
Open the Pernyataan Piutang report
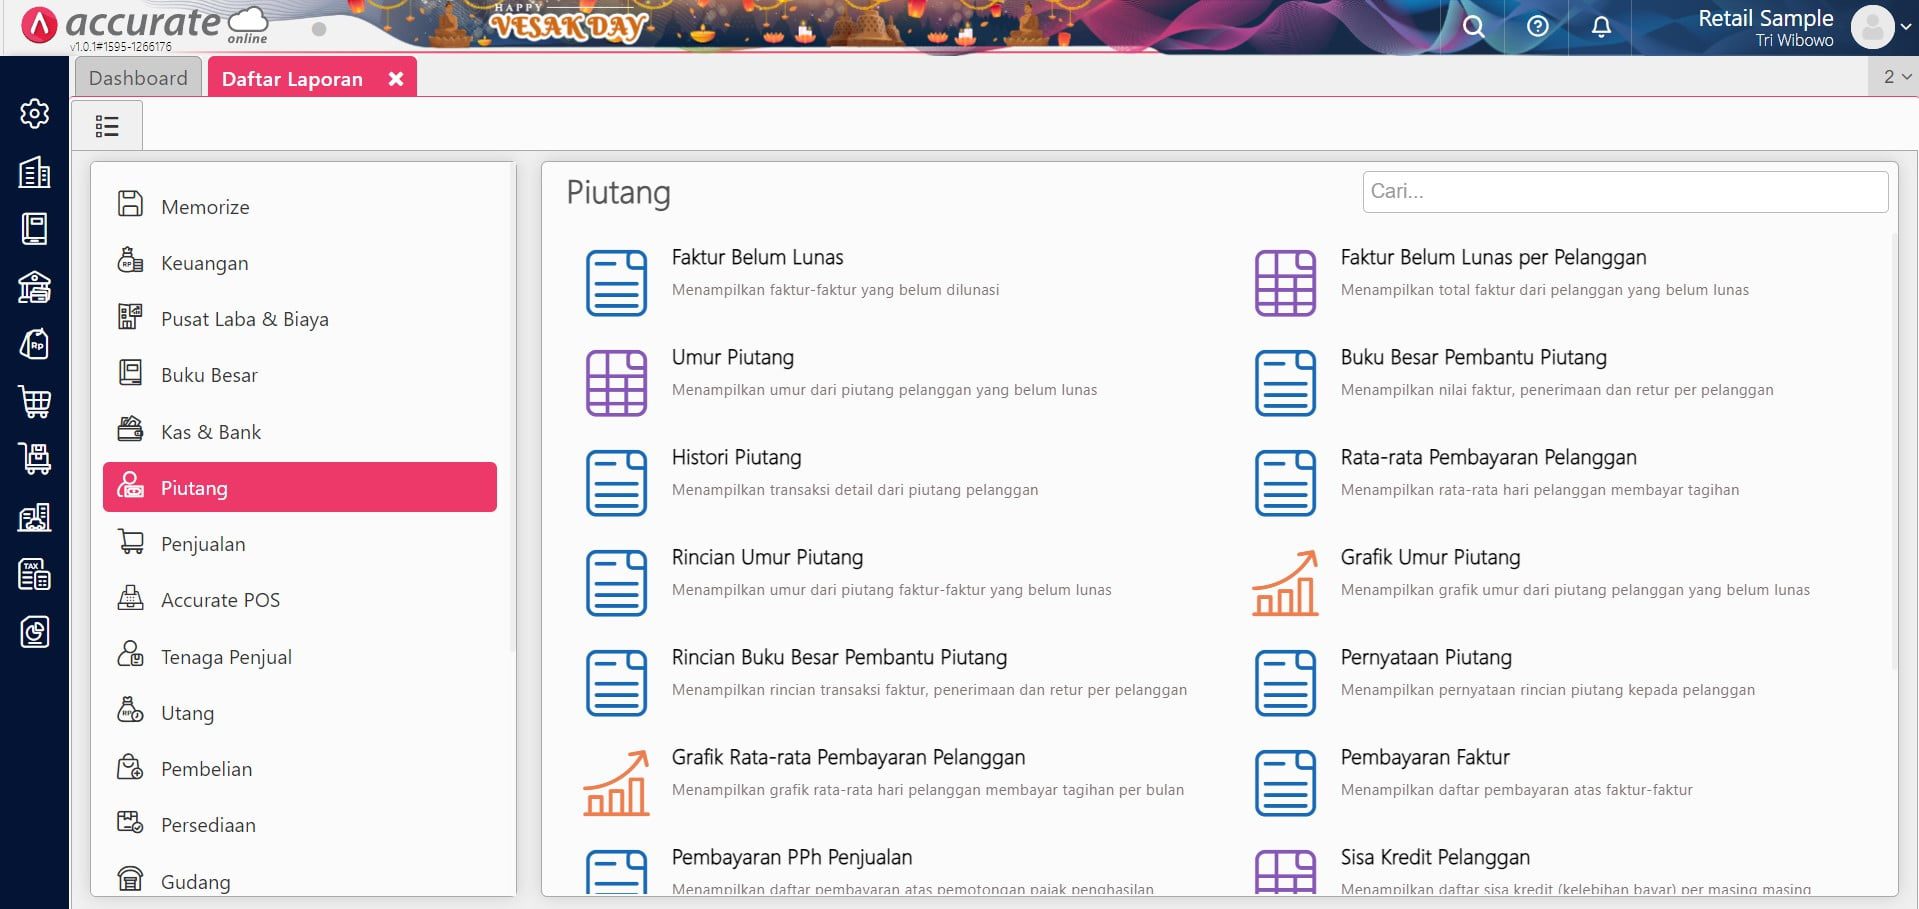(x=1425, y=658)
